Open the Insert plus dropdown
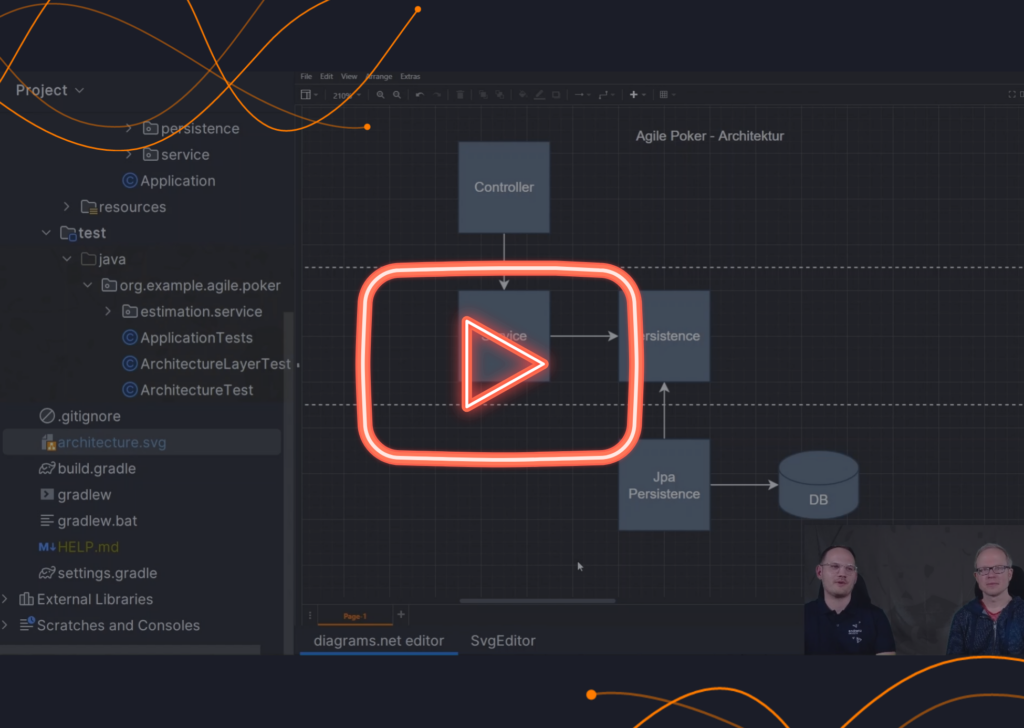The width and height of the screenshot is (1024, 728). coord(637,95)
